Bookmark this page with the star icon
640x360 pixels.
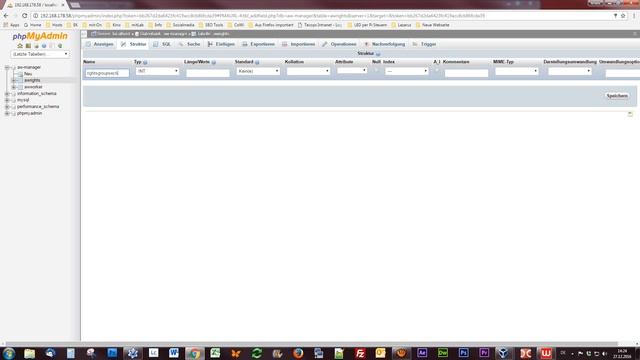pyautogui.click(x=623, y=16)
